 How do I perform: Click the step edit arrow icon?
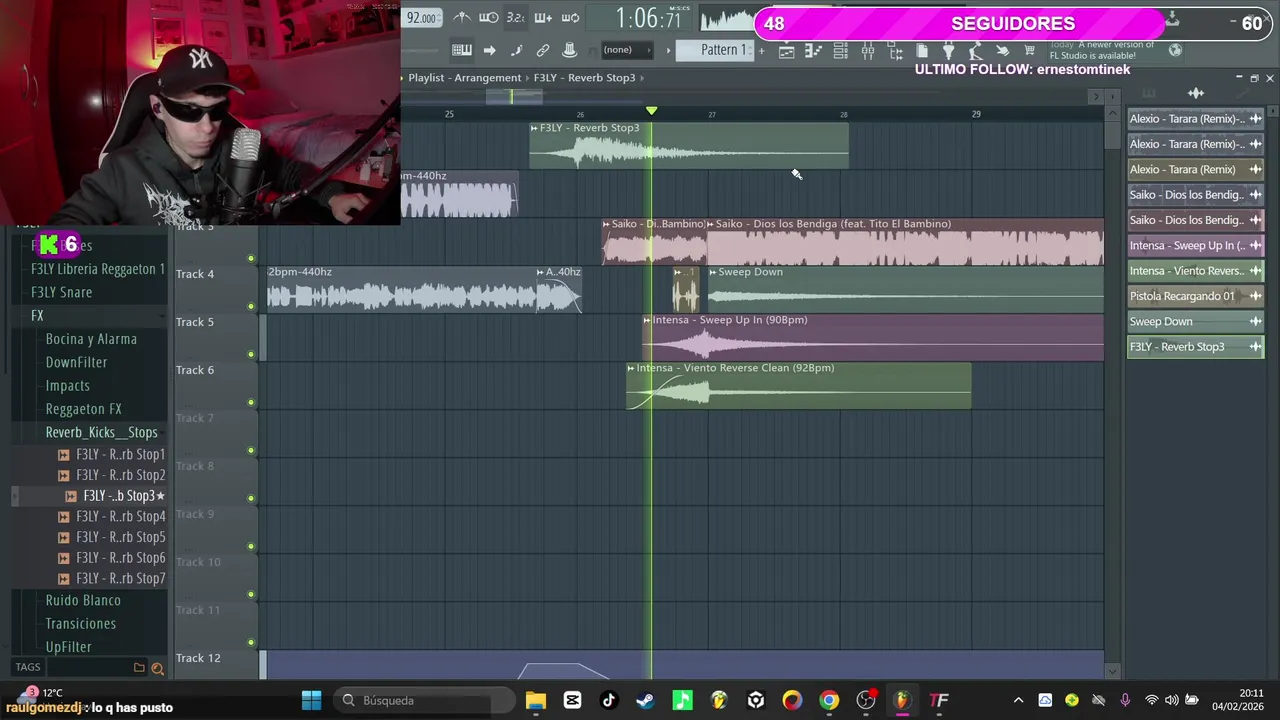(x=489, y=50)
